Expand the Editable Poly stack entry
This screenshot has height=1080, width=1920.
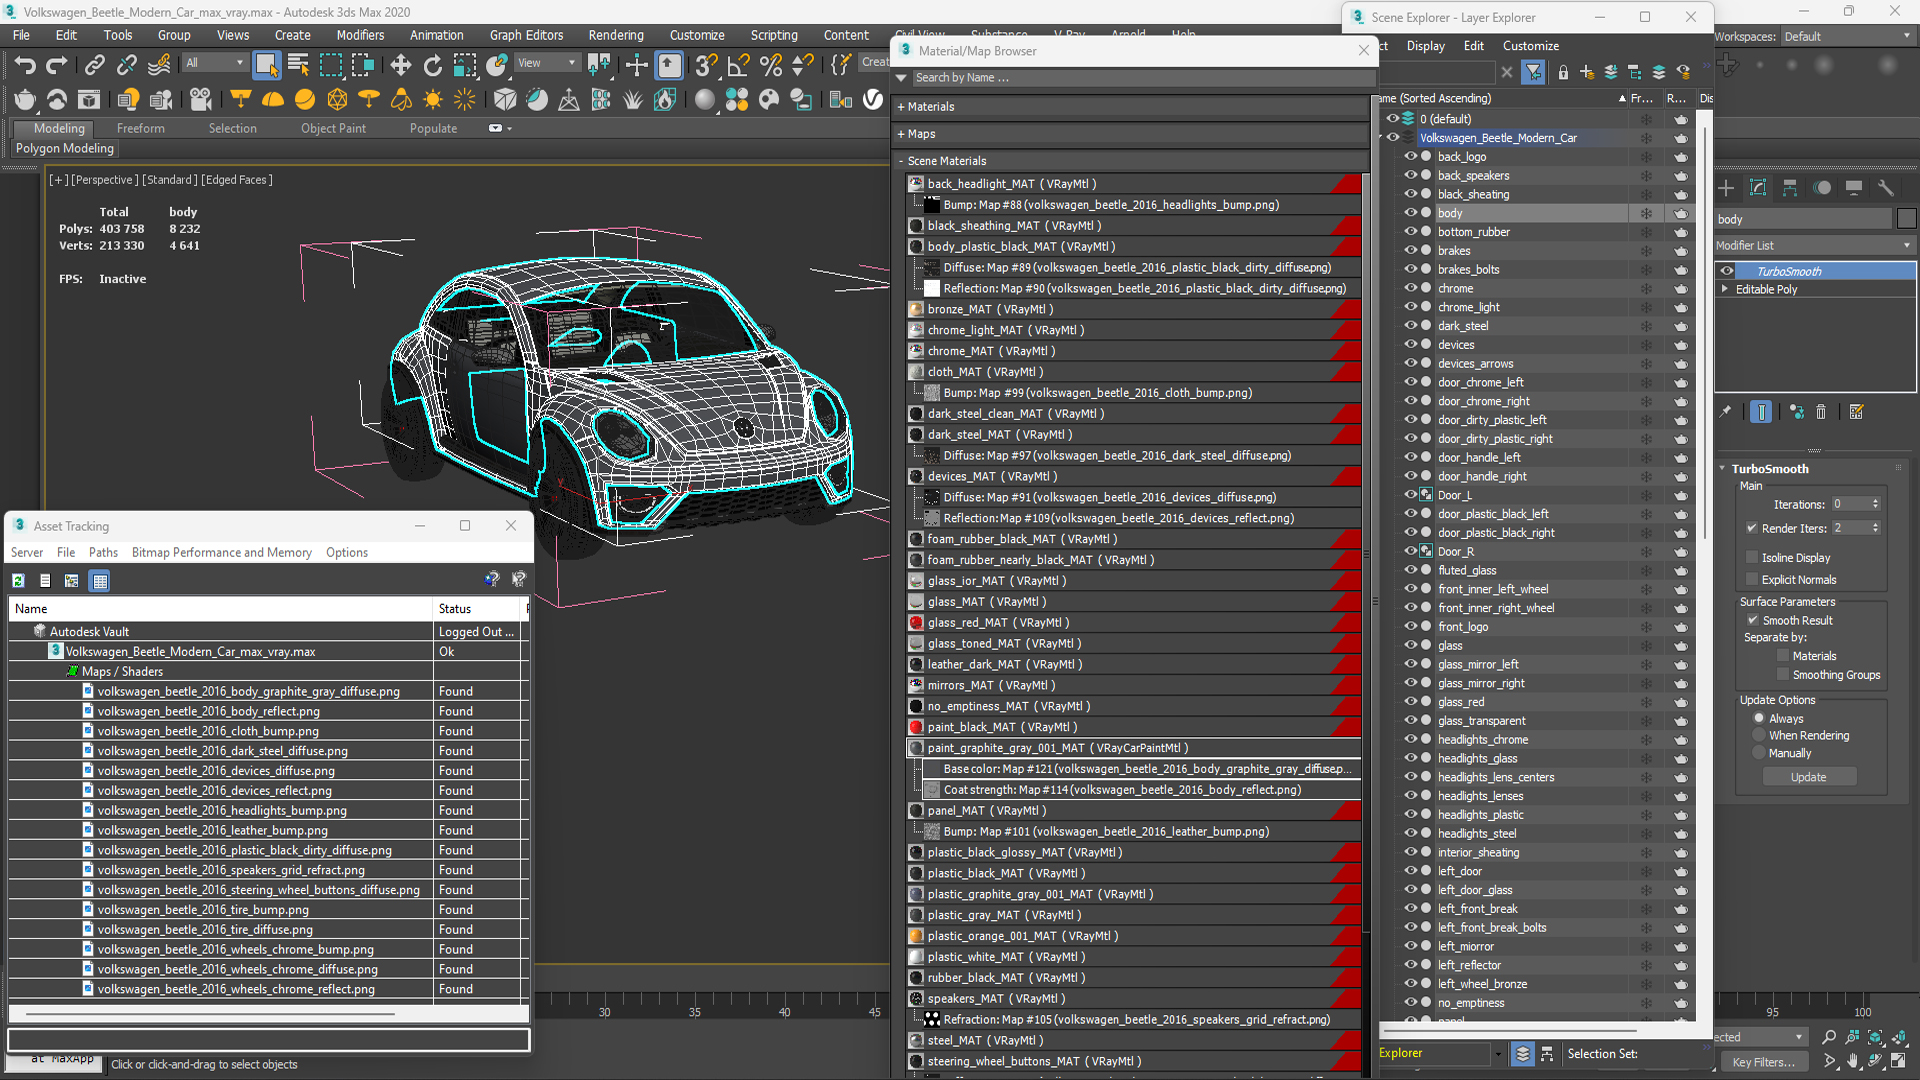(x=1725, y=289)
